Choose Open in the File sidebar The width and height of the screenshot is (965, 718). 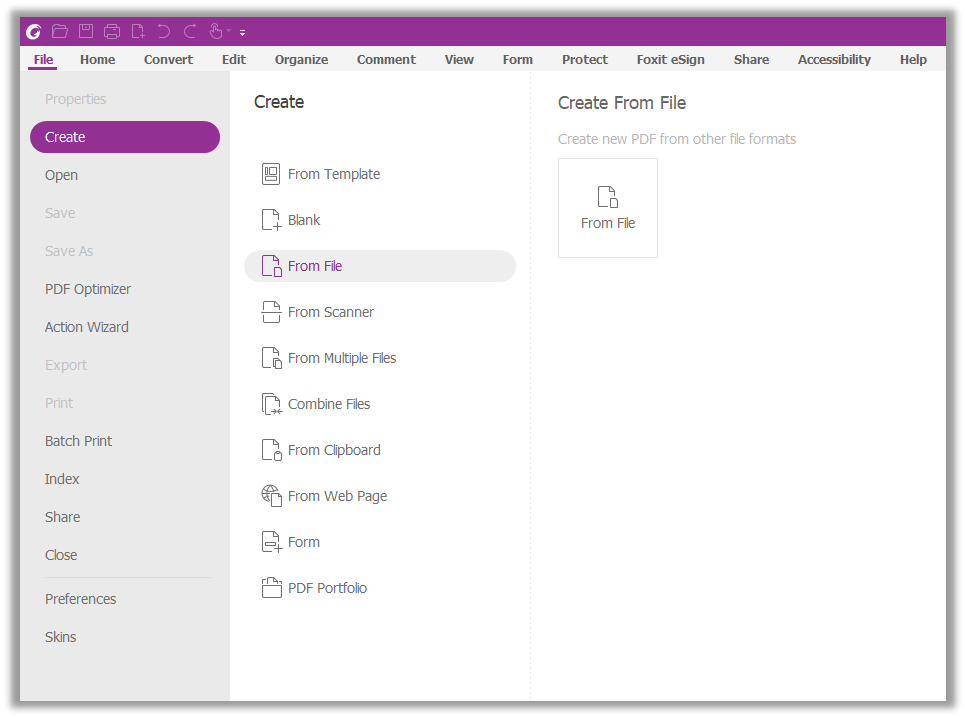(61, 175)
